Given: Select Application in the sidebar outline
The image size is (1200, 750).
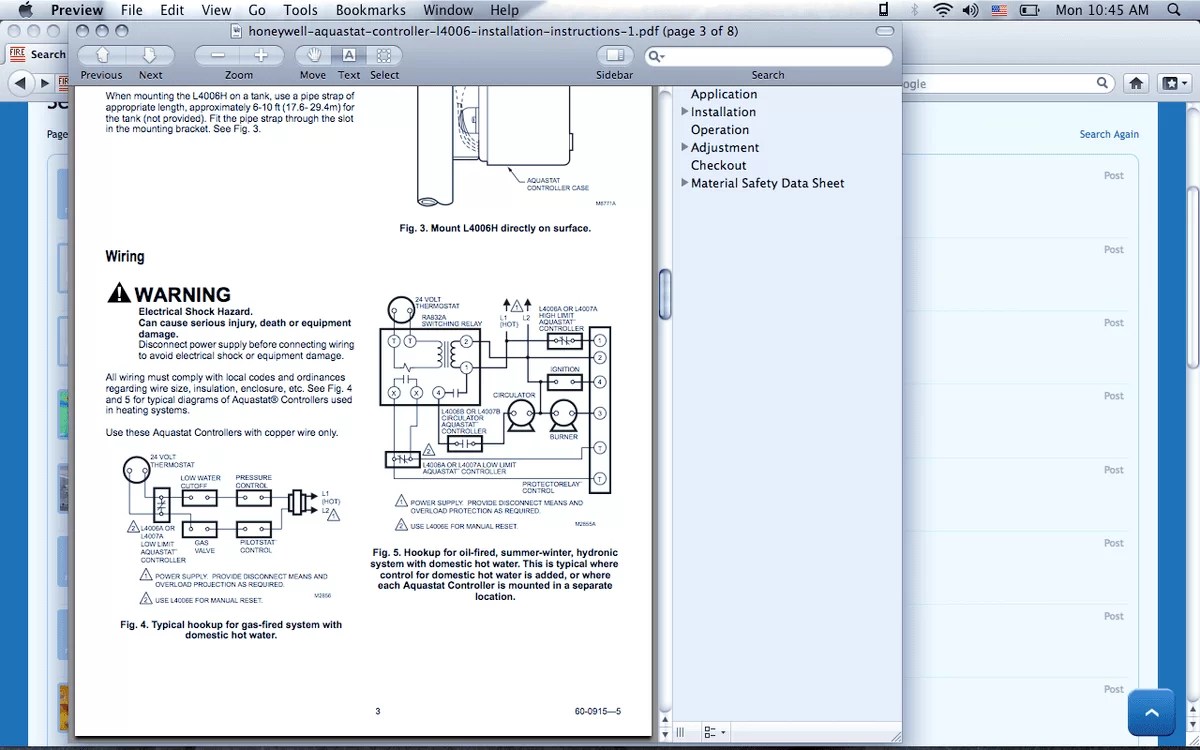Looking at the screenshot, I should (x=724, y=94).
